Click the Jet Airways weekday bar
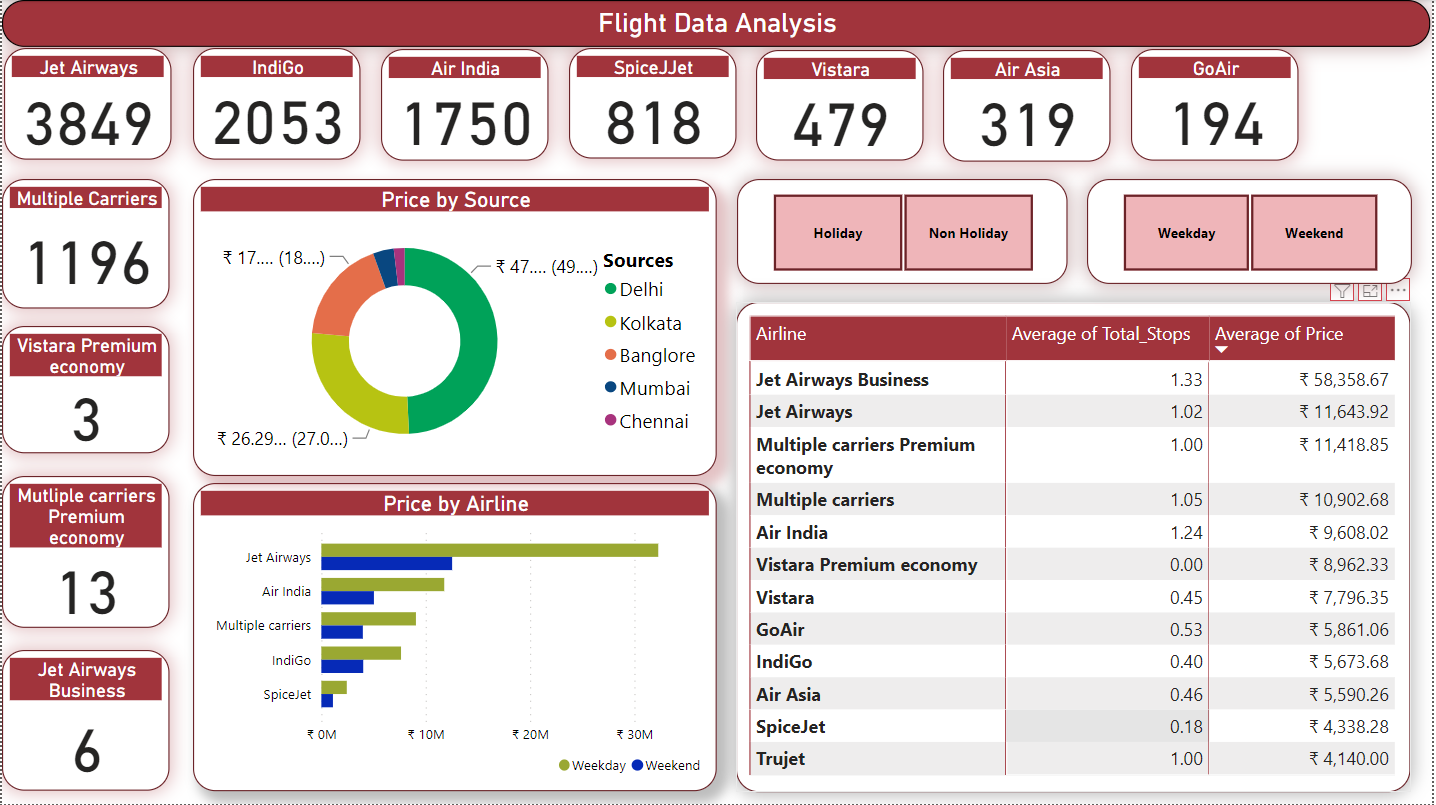Screen dimensions: 1436x805 click(489, 550)
